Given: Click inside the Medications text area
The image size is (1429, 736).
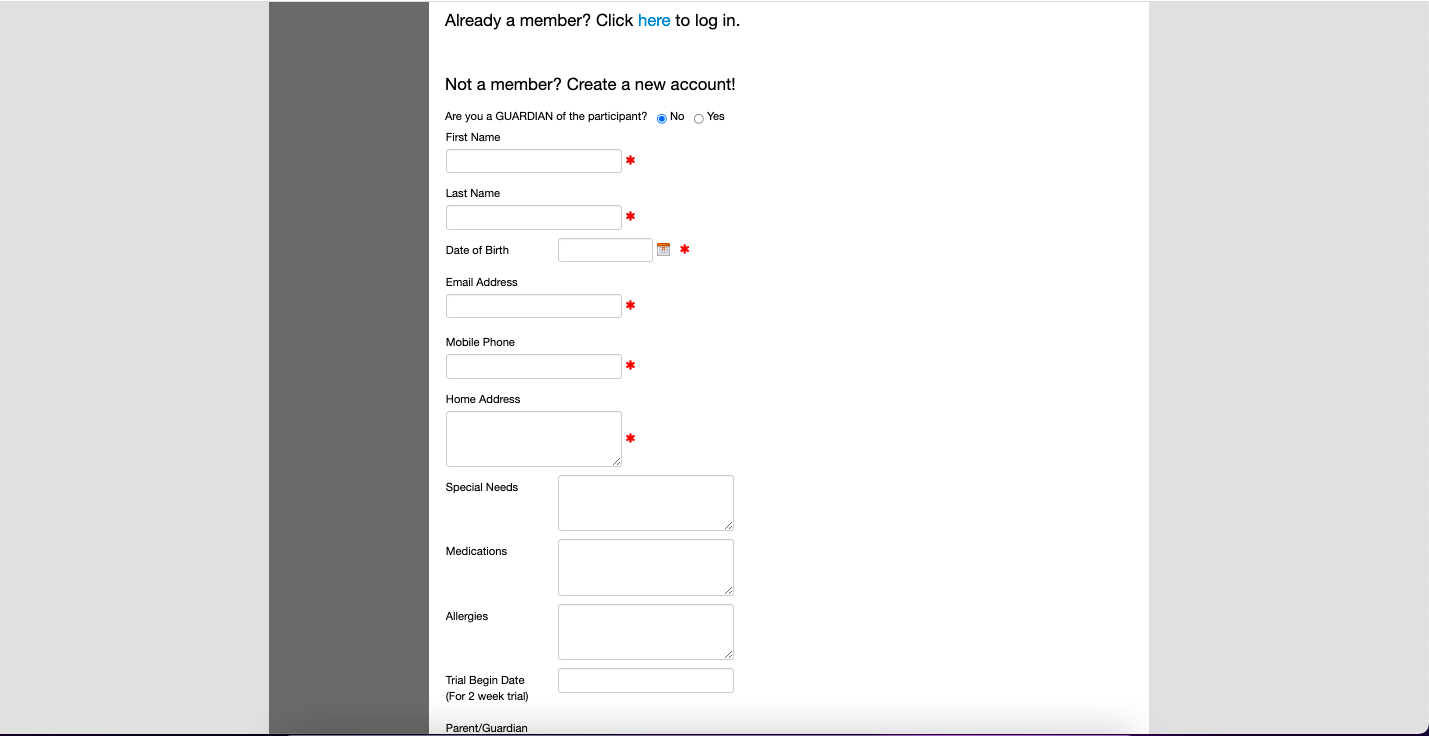Looking at the screenshot, I should point(646,567).
